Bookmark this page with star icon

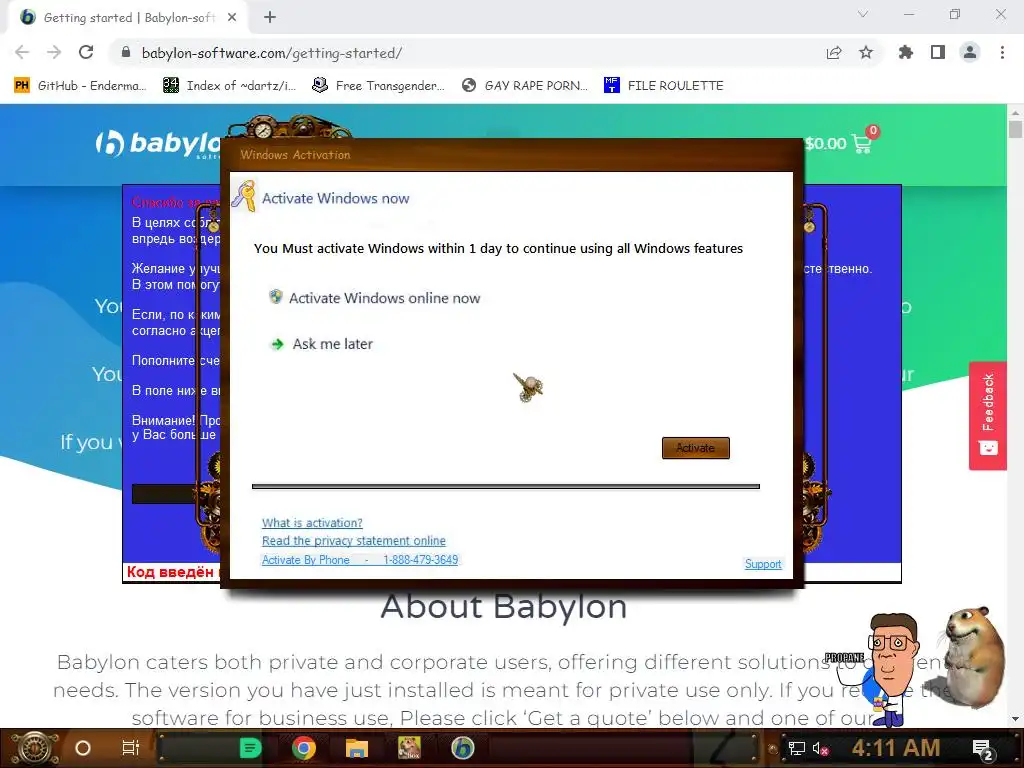pyautogui.click(x=866, y=52)
